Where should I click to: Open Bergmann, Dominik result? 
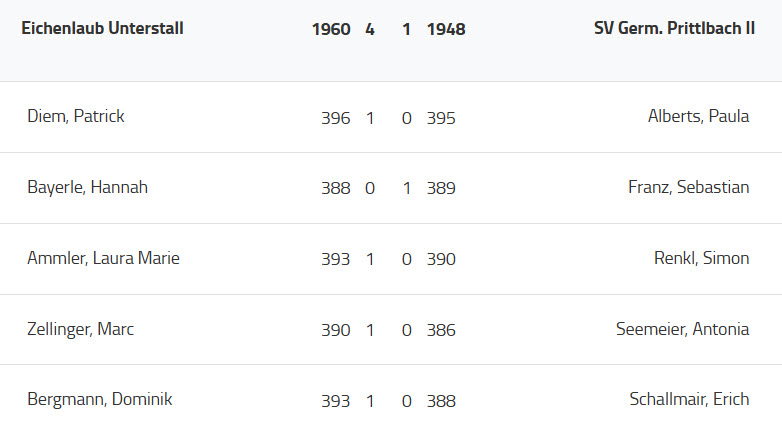99,400
